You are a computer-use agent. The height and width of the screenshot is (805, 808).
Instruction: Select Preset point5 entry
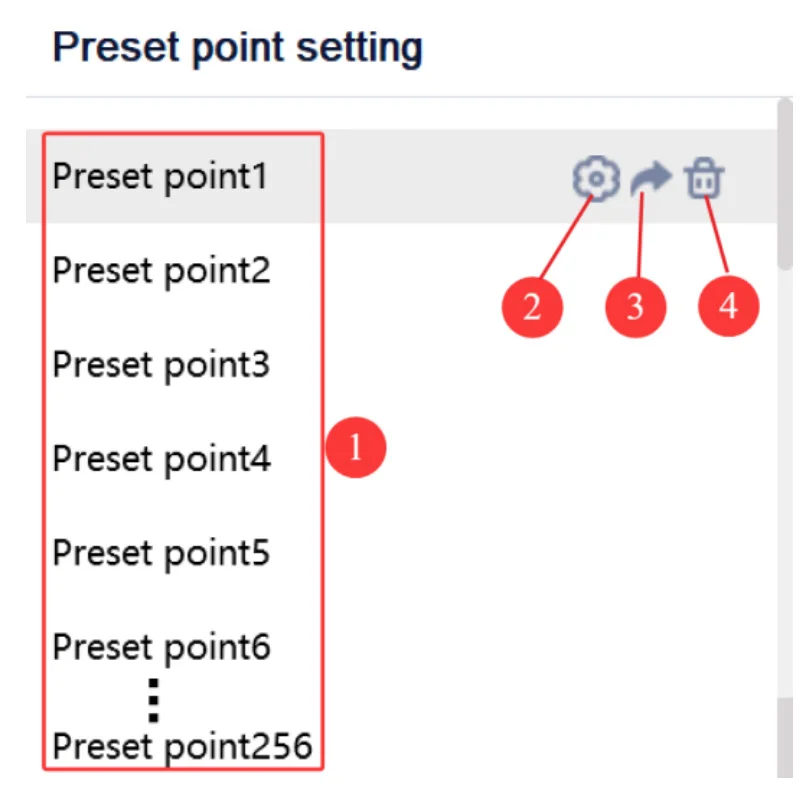tap(161, 553)
